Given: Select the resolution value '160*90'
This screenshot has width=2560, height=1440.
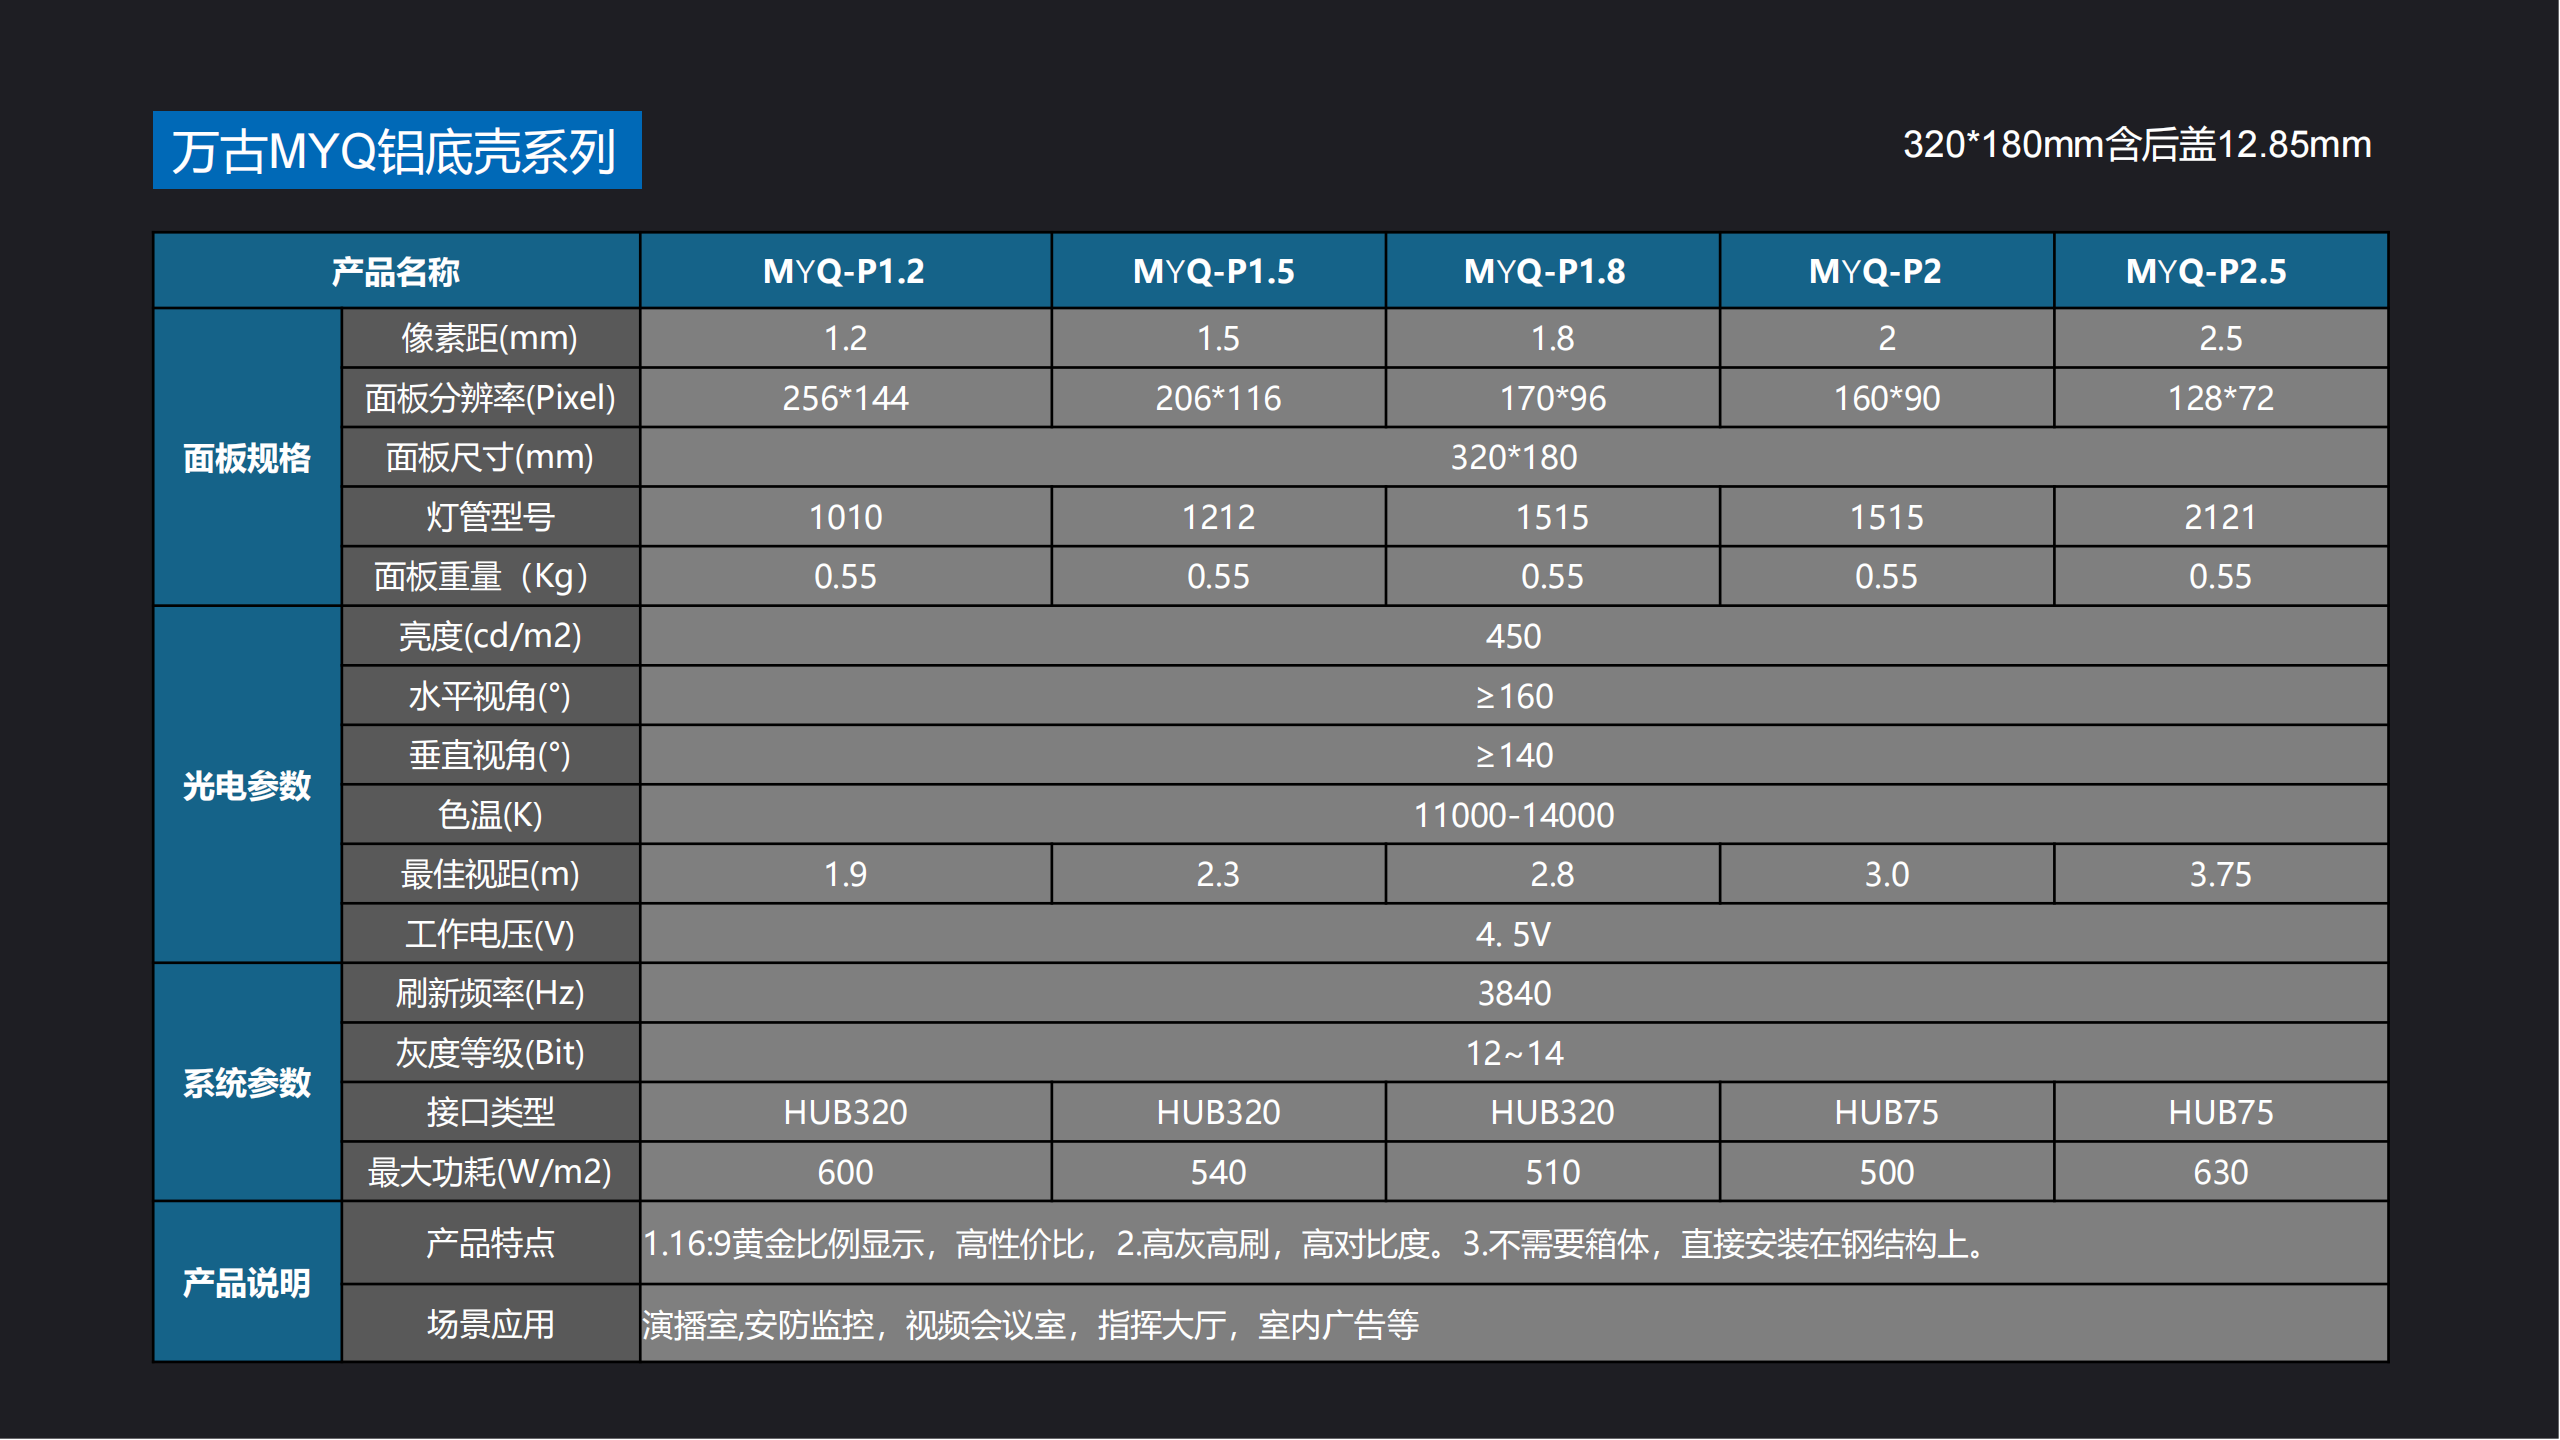Looking at the screenshot, I should pyautogui.click(x=1886, y=398).
